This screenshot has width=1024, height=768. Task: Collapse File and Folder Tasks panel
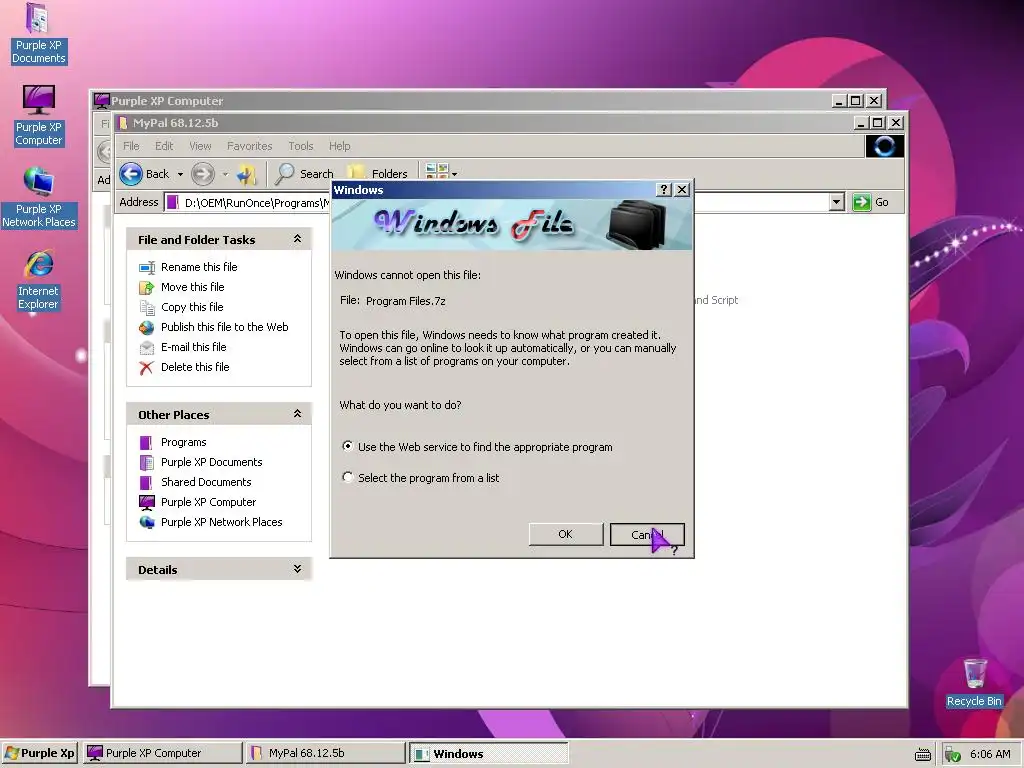(298, 239)
